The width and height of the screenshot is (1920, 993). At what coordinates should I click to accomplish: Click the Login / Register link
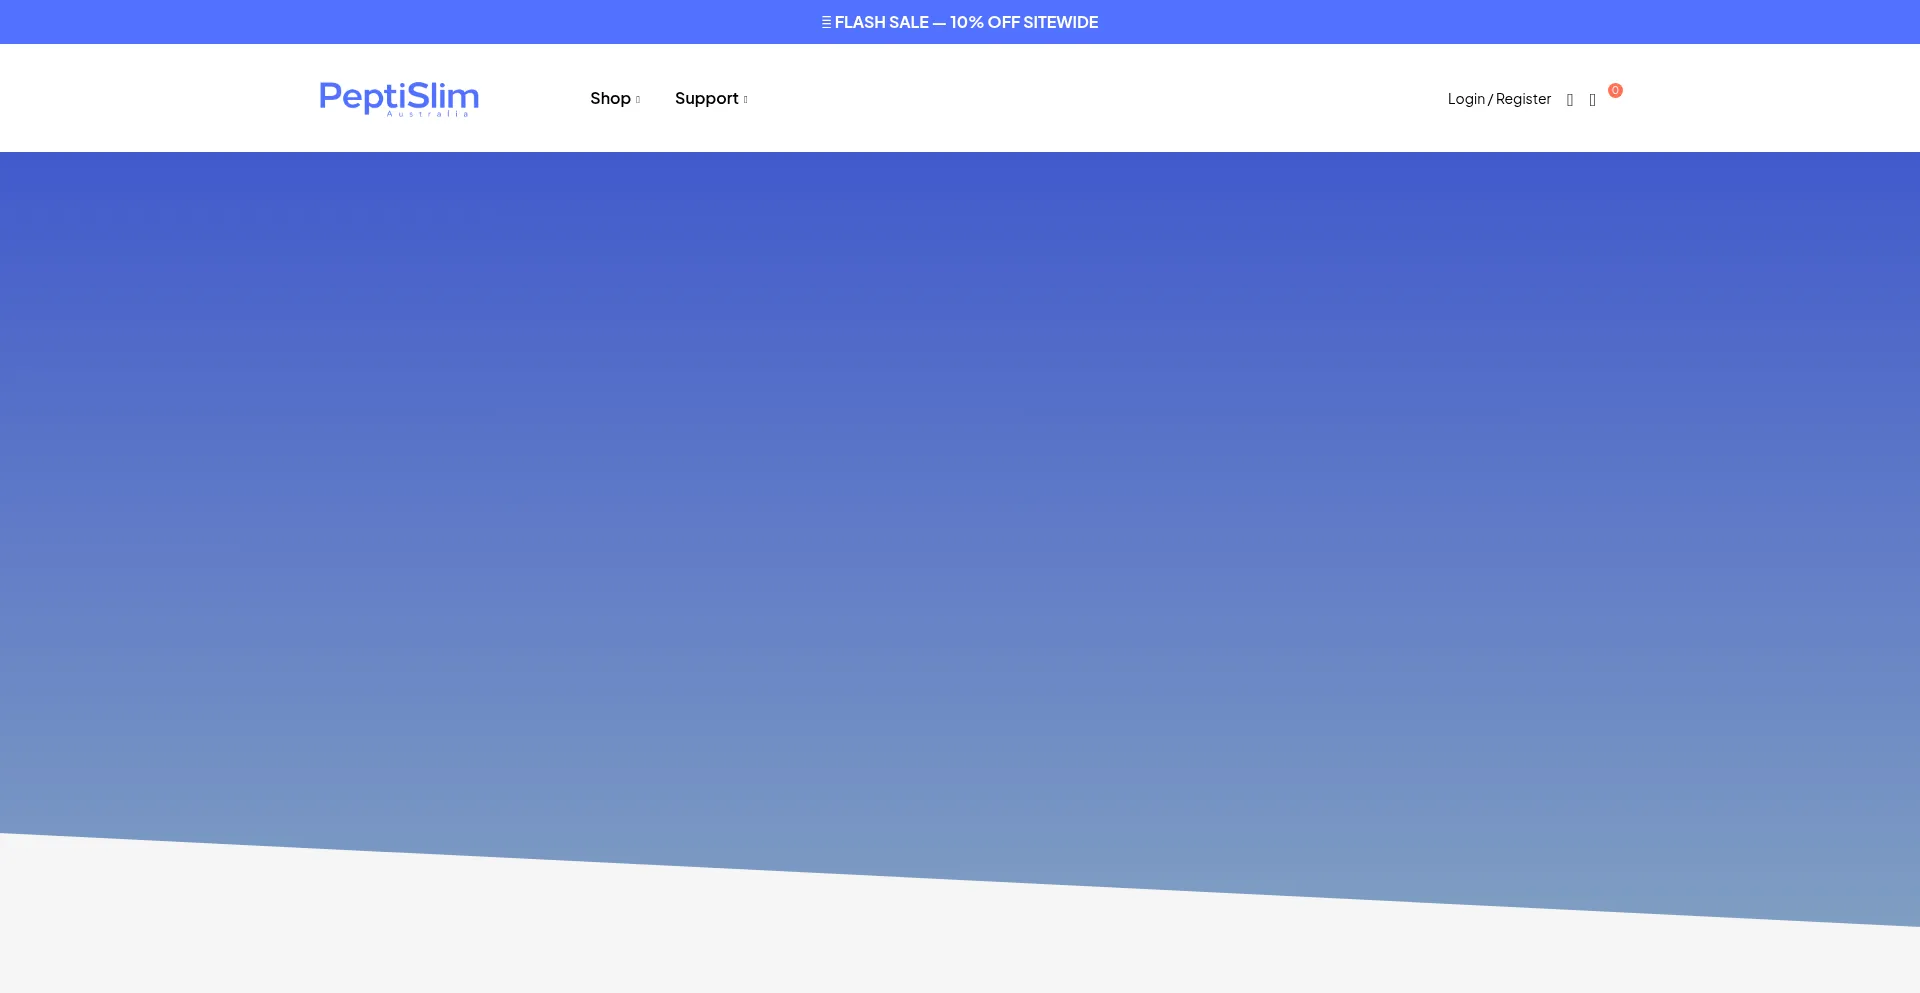coord(1499,99)
